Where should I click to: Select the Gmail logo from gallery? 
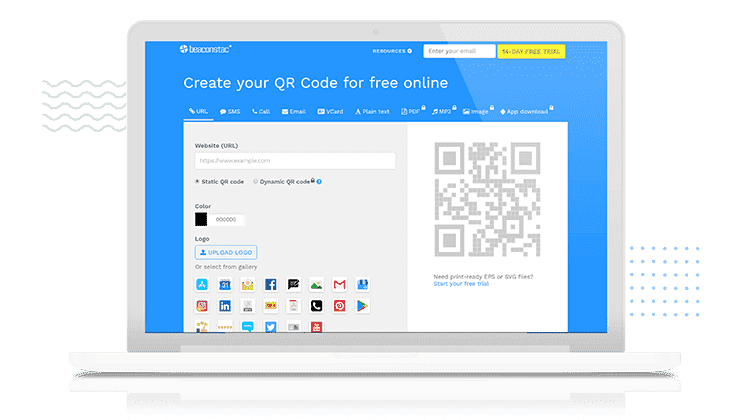click(340, 285)
